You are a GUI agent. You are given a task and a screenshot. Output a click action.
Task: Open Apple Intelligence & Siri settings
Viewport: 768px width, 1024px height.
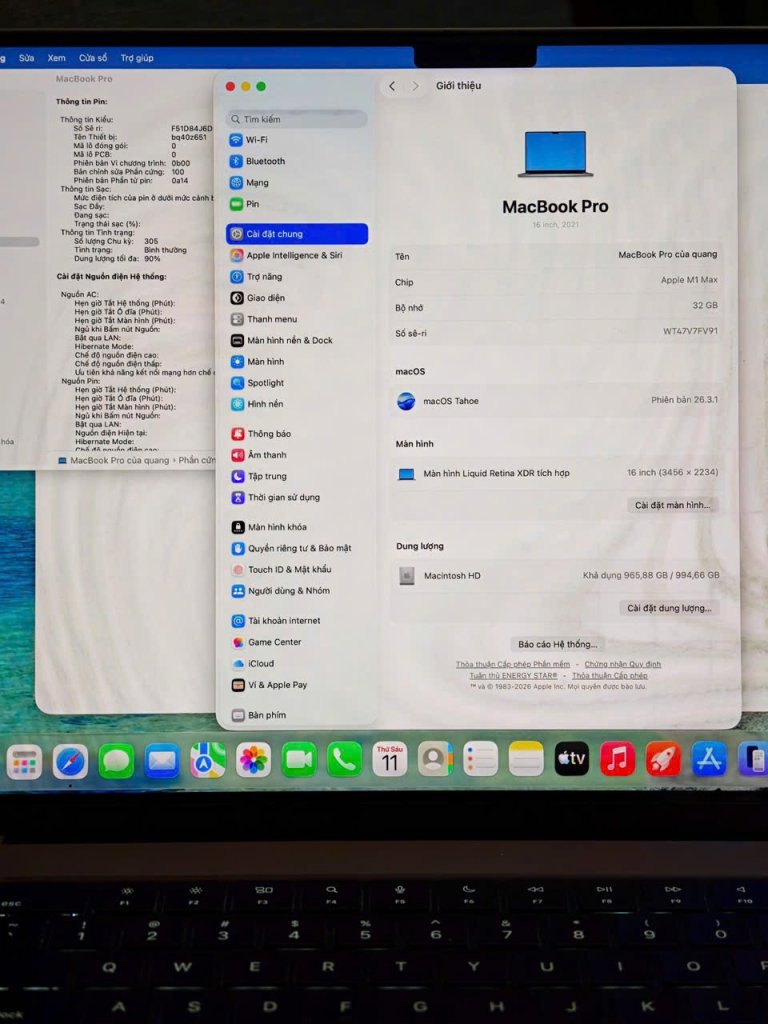(x=287, y=255)
